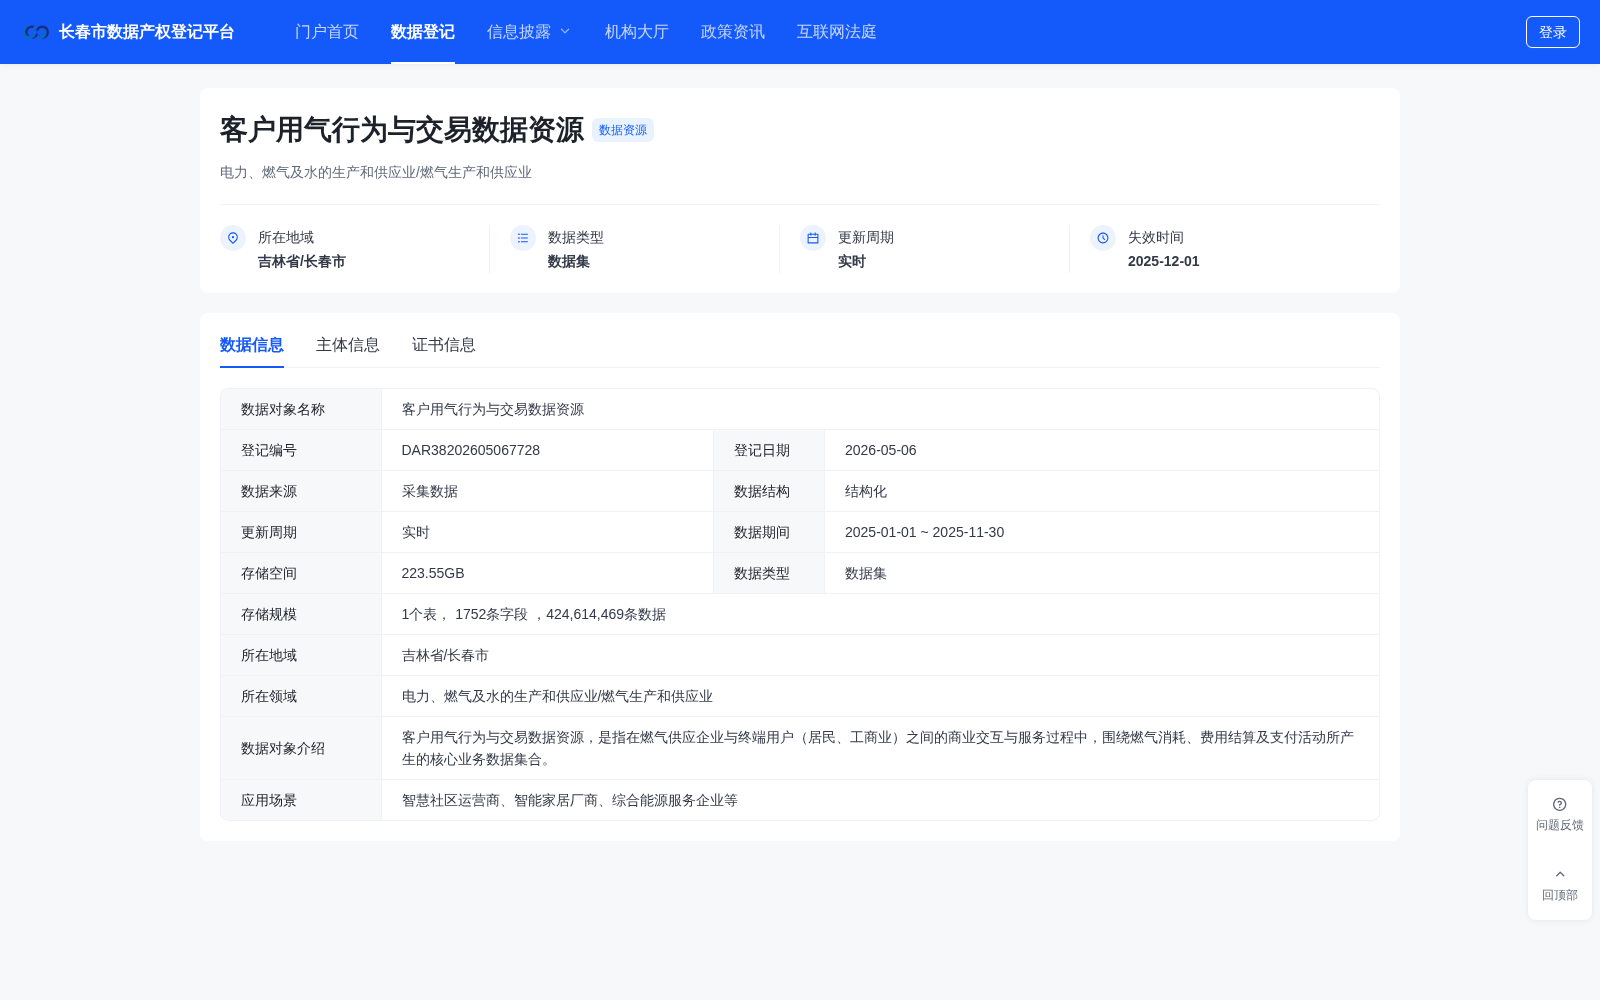This screenshot has height=1000, width=1600.
Task: Click the data type list icon
Action: 523,238
